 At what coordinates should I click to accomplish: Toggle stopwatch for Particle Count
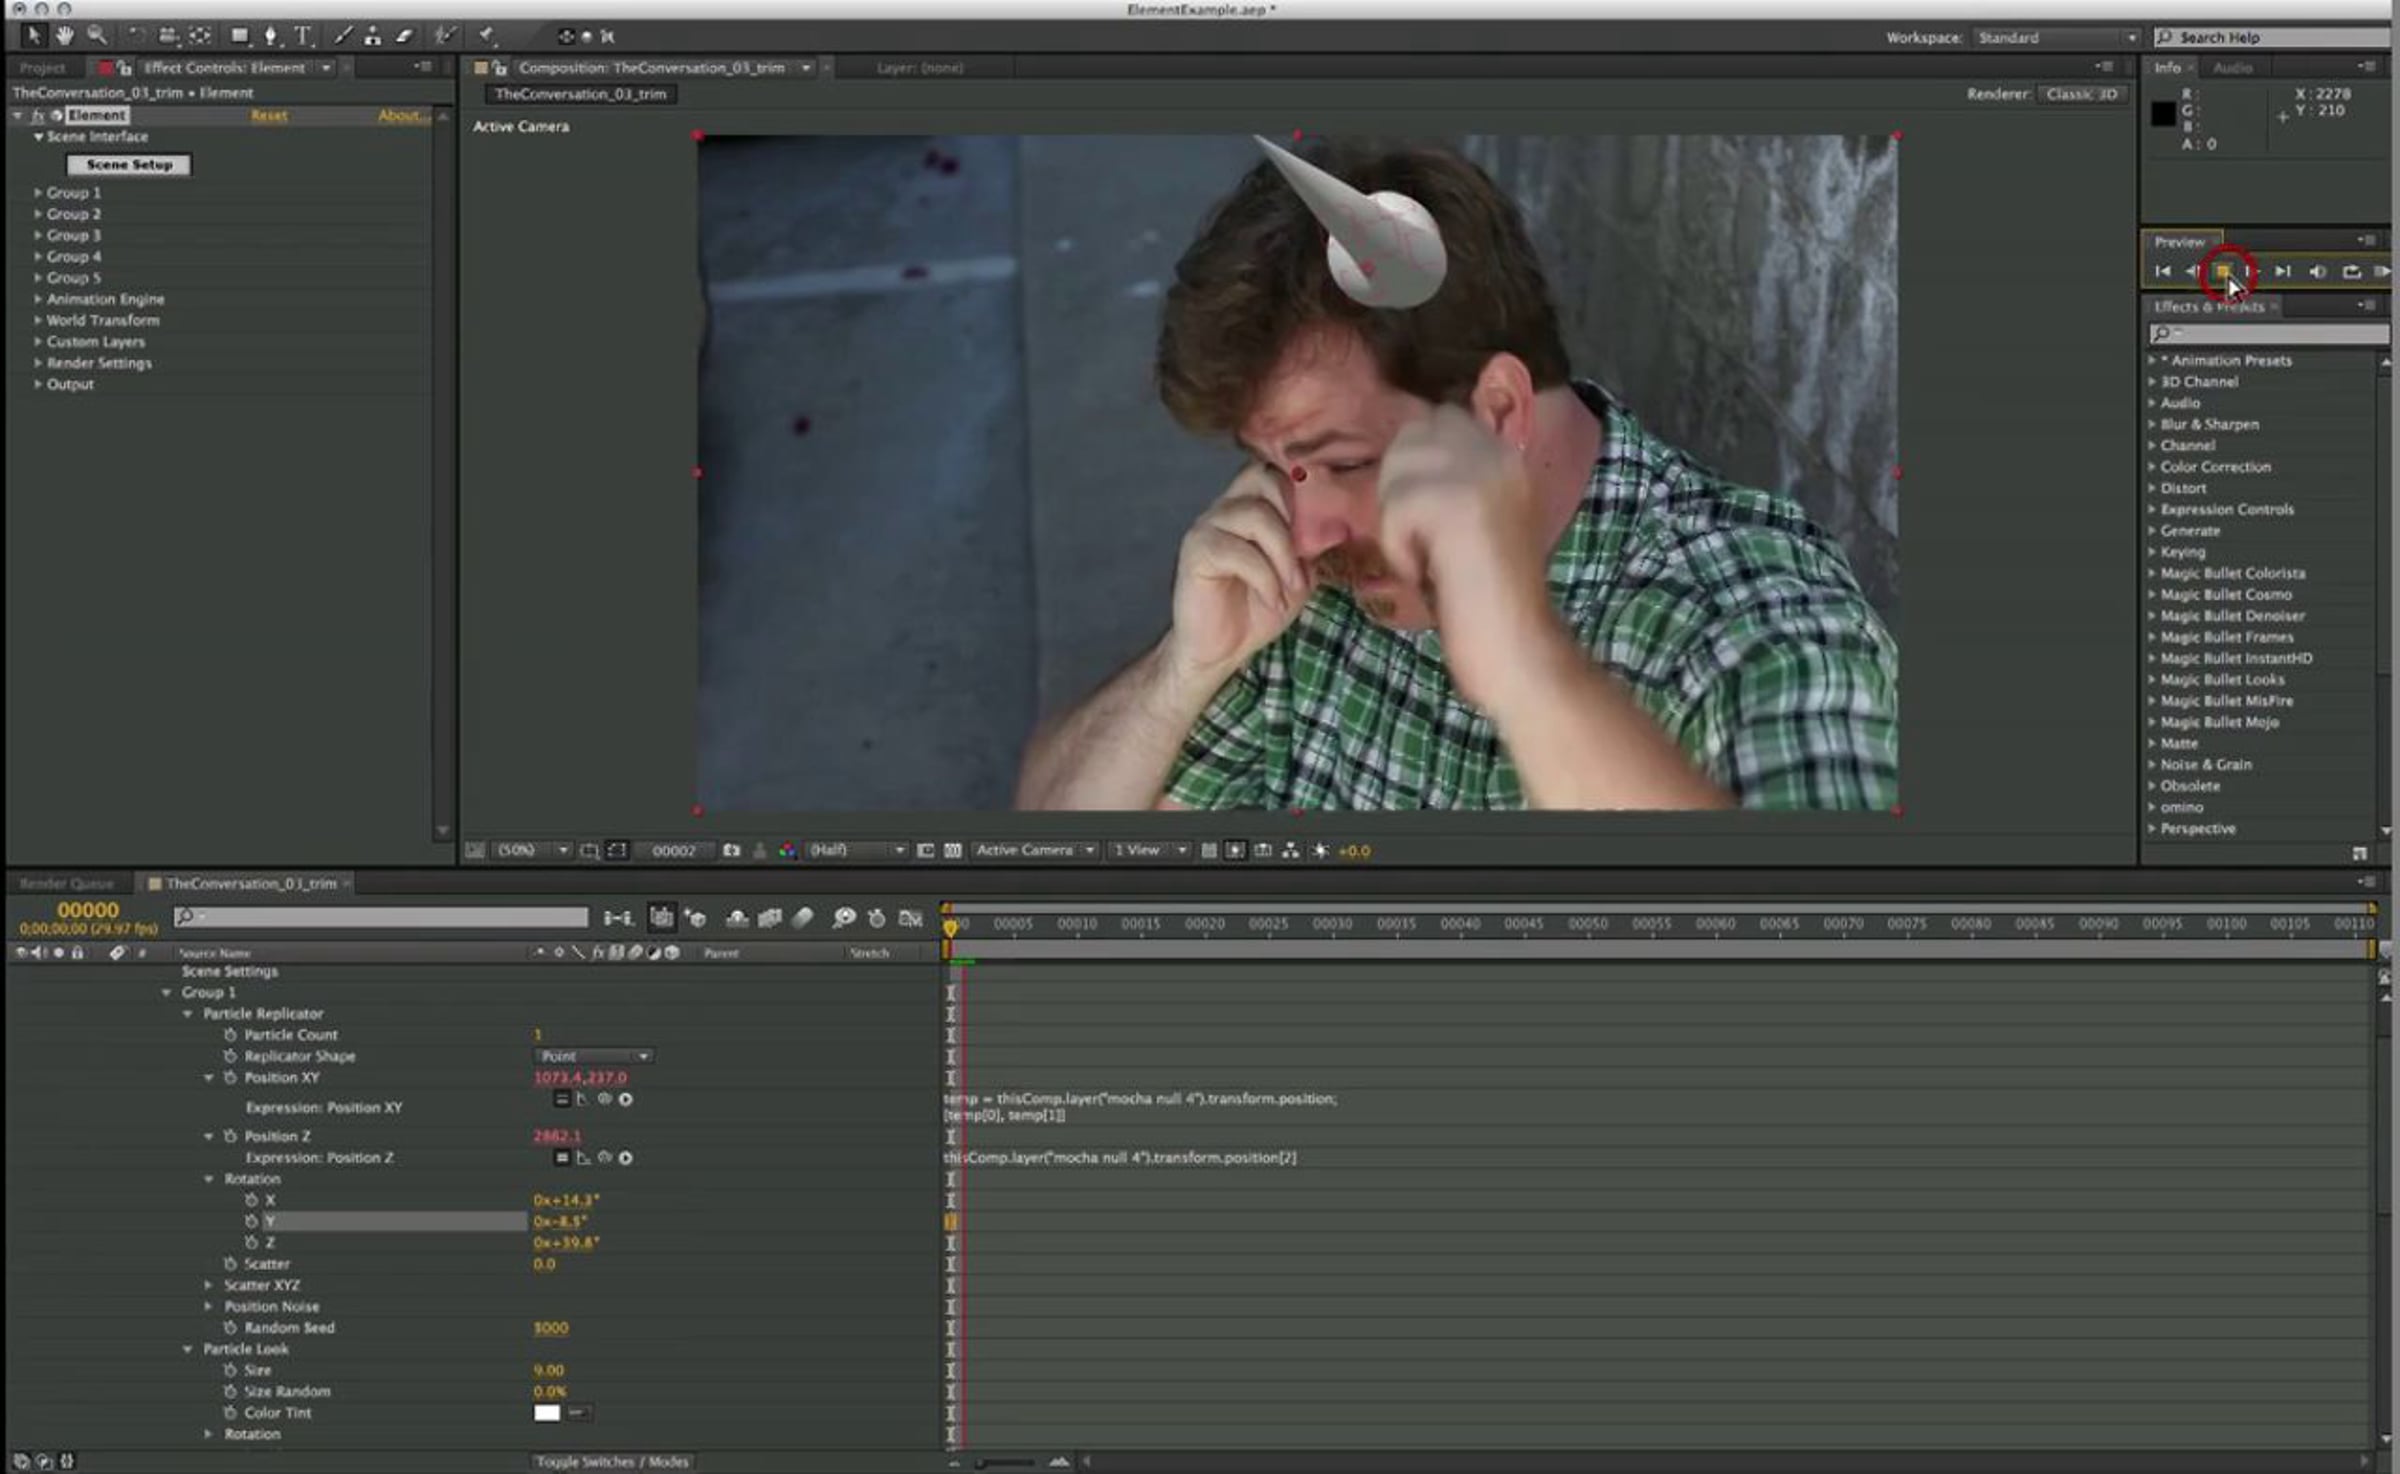230,1034
